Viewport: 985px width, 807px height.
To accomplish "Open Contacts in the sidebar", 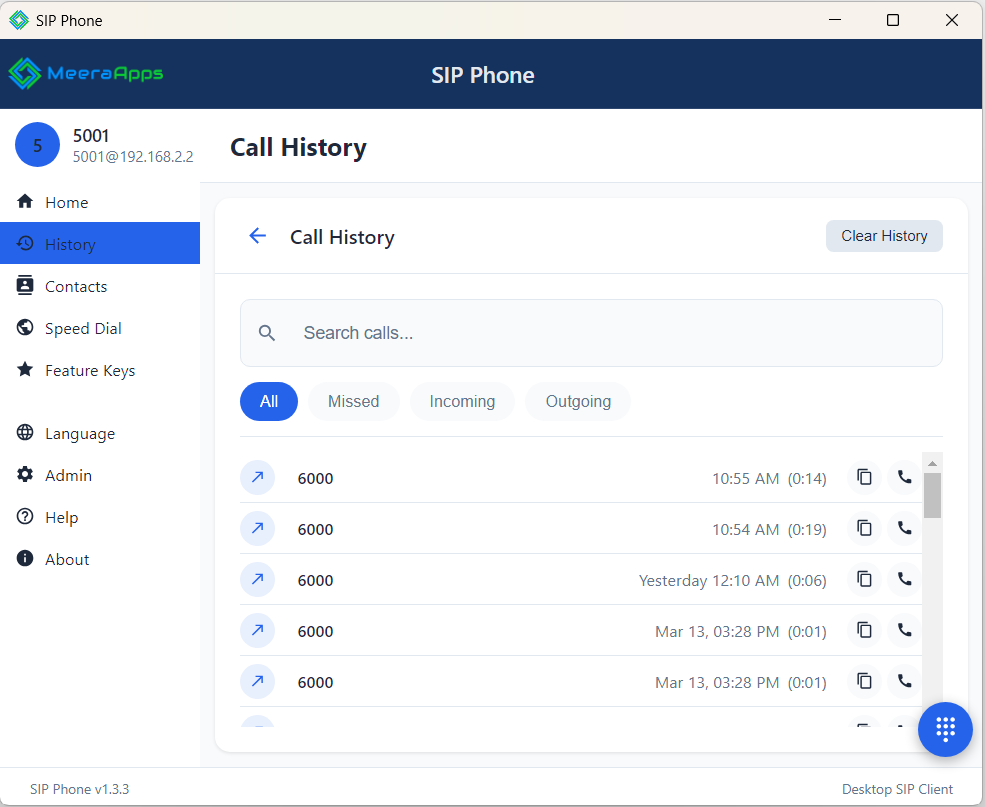I will tap(76, 286).
